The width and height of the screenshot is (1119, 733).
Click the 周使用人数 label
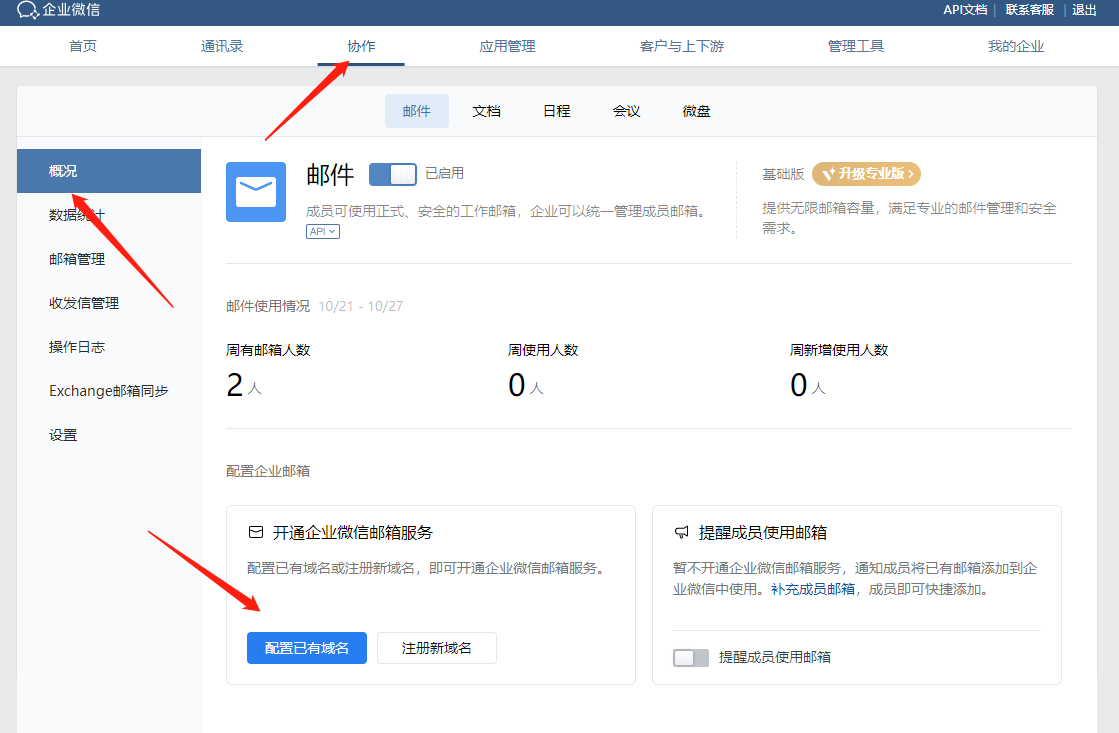[543, 350]
